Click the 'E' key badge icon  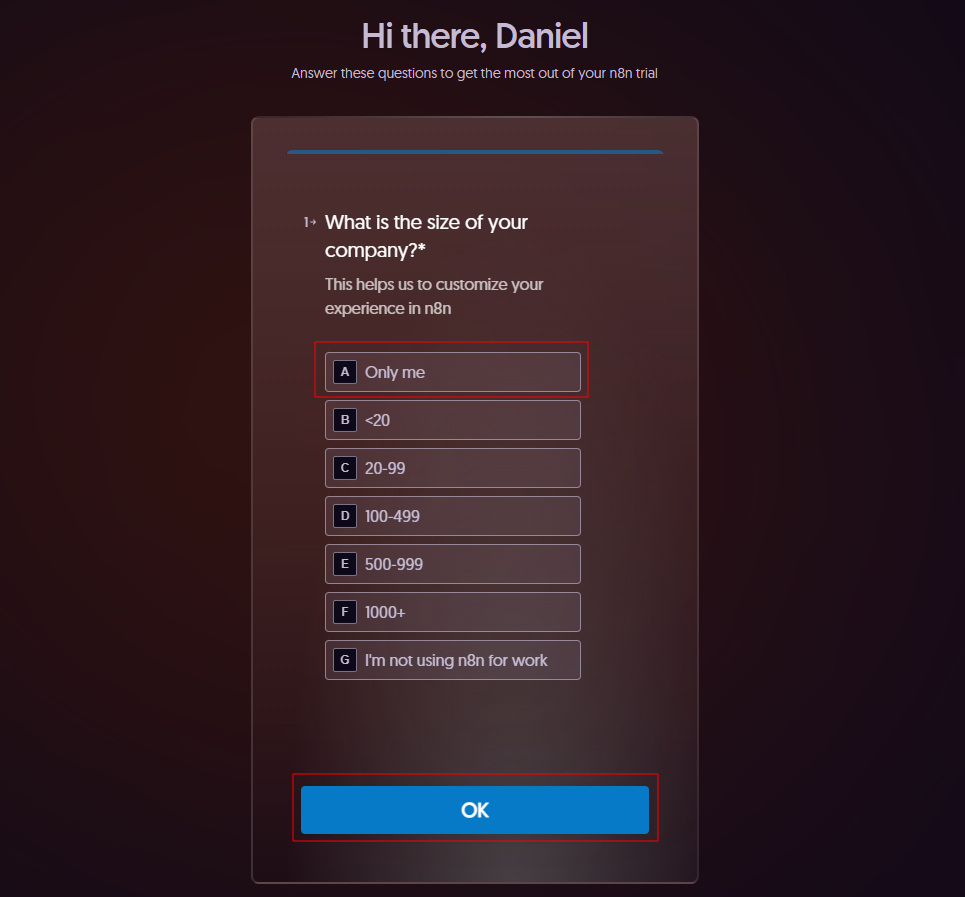pos(345,564)
